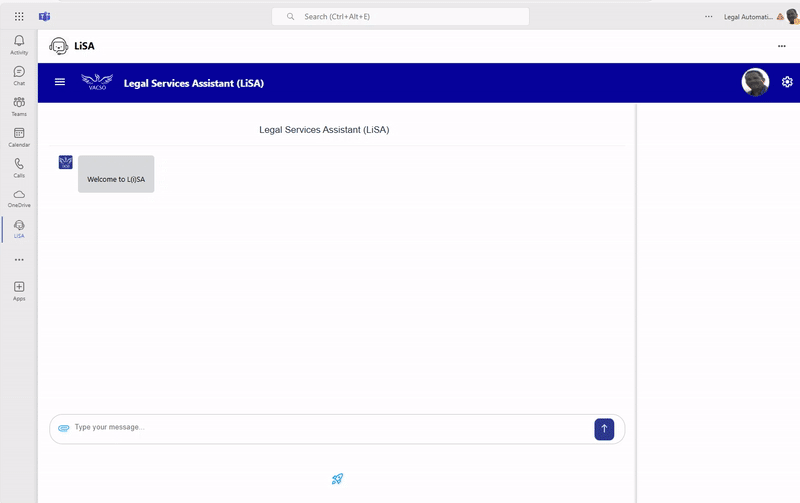Open user profile picture in blue header

click(755, 82)
